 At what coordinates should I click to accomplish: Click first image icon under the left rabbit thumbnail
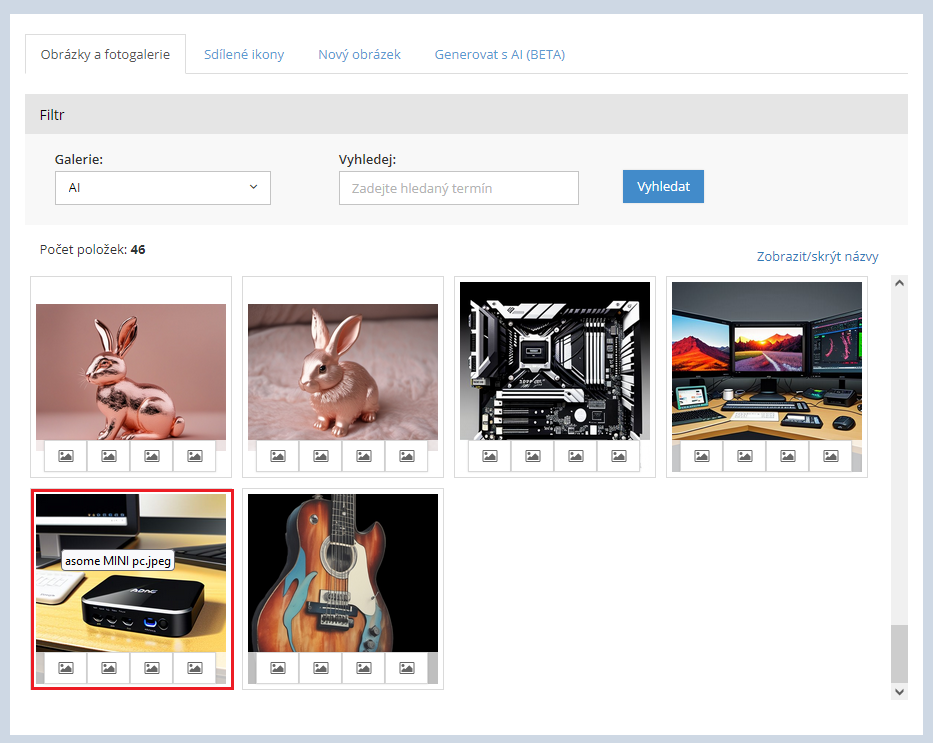[x=66, y=456]
